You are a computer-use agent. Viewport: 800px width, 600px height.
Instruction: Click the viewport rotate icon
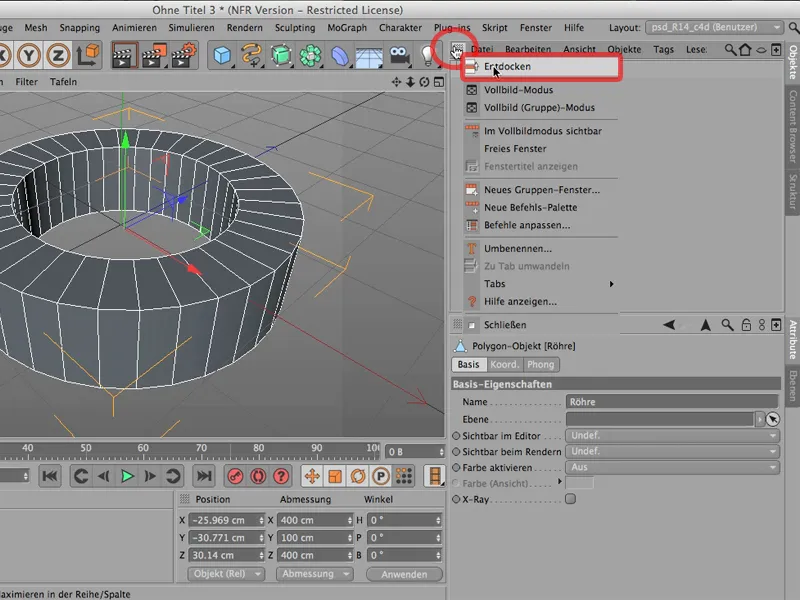click(424, 82)
